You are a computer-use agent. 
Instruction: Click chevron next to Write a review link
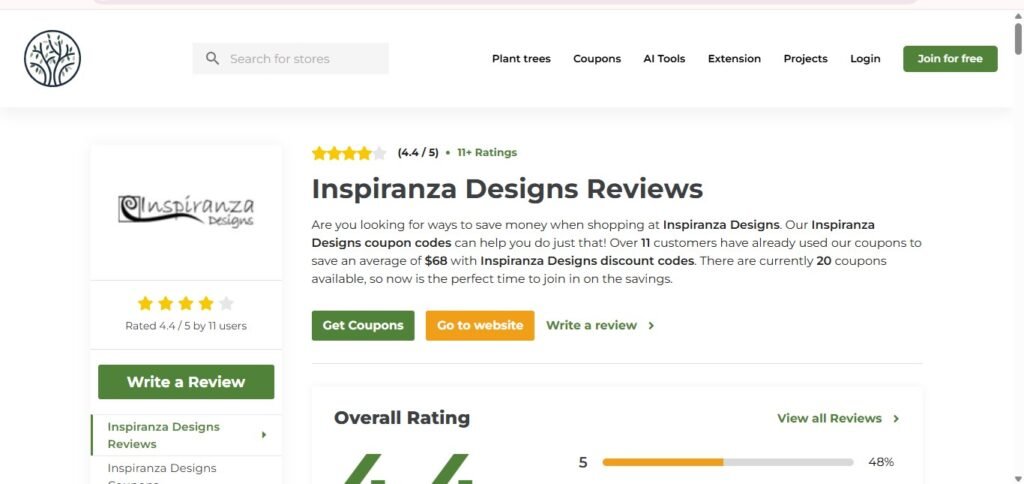[651, 325]
